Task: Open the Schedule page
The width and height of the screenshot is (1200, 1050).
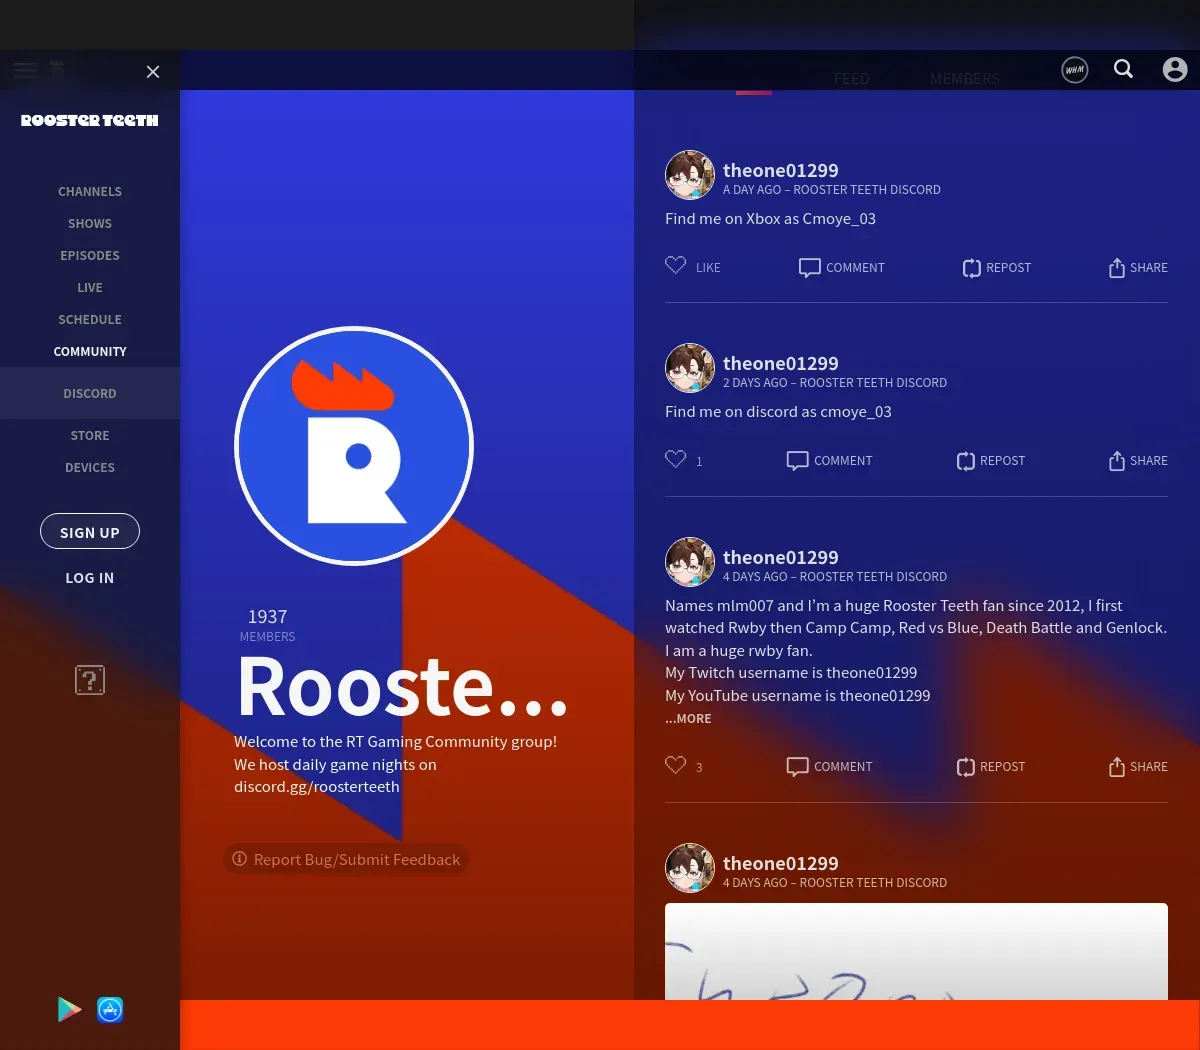Action: (x=90, y=319)
